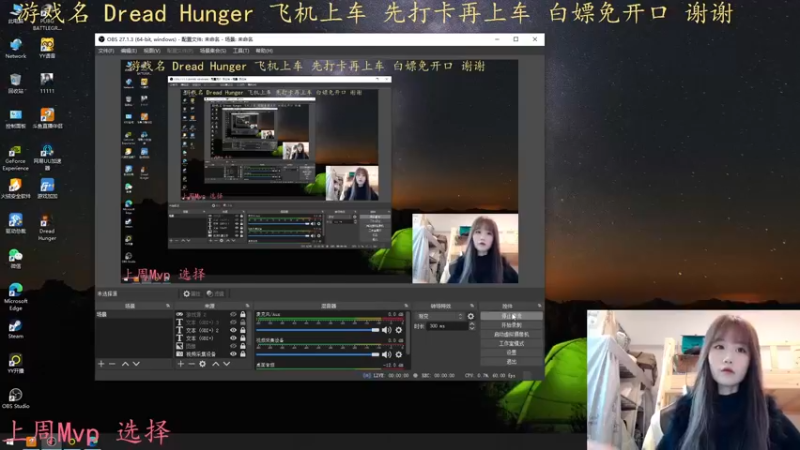Screen dimensions: 800x450
Task: Click the transition duration 300 ms field
Action: [x=447, y=326]
